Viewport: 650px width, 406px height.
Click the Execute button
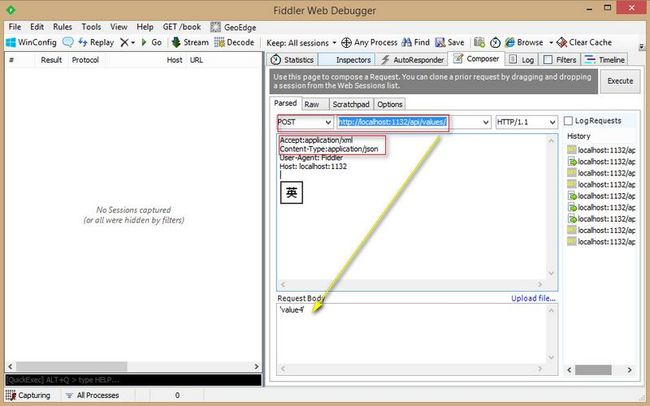620,81
